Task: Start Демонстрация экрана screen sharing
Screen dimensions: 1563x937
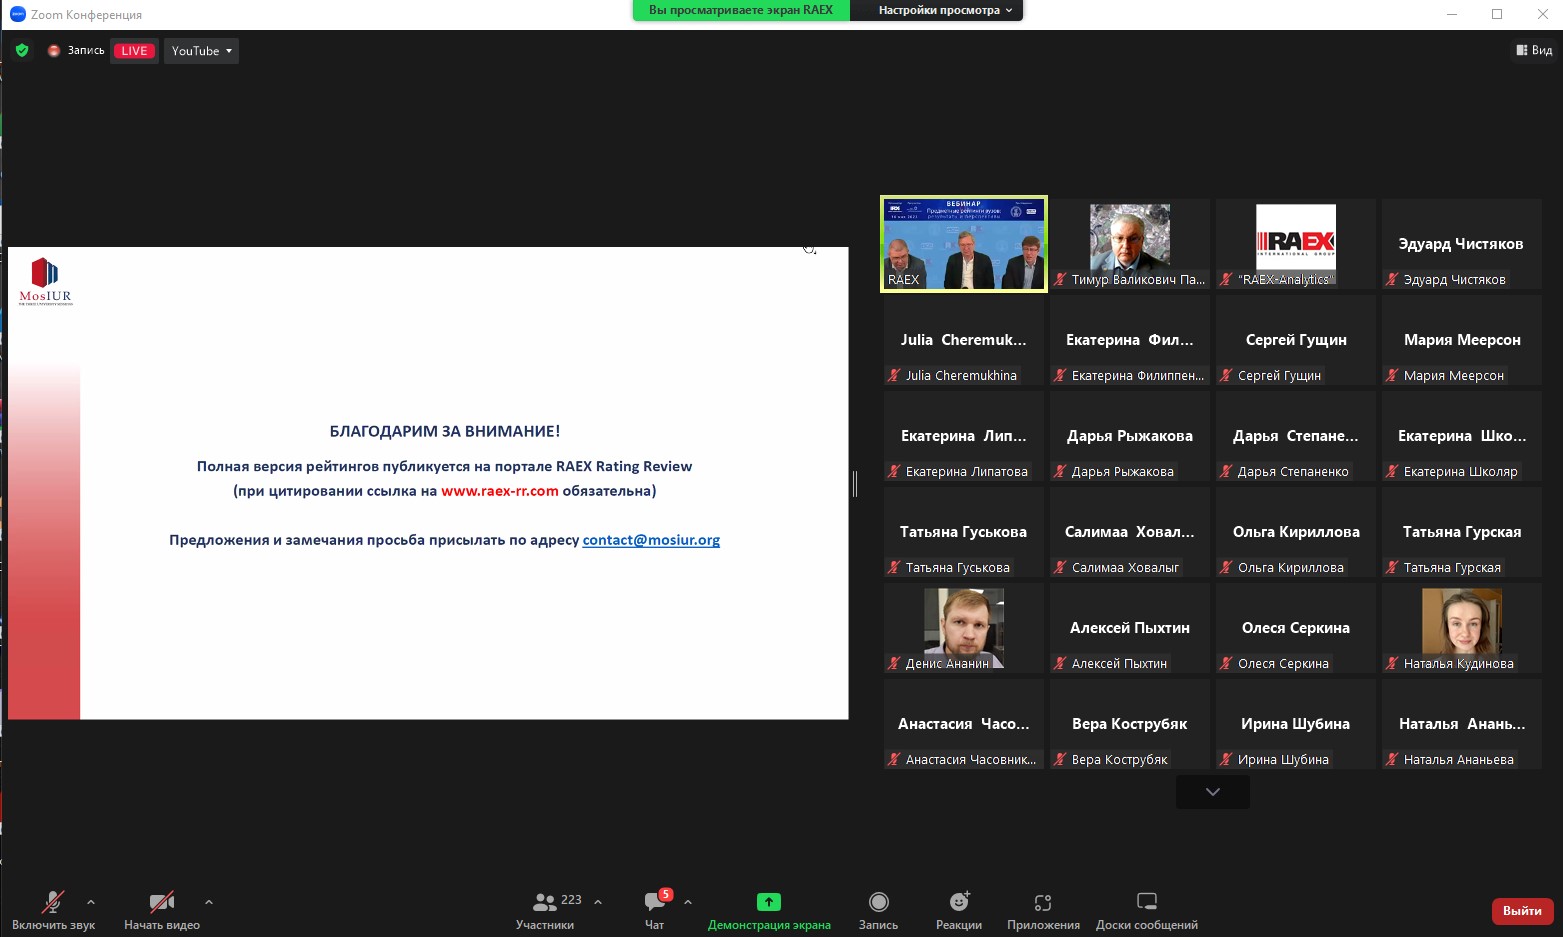Action: (x=769, y=909)
